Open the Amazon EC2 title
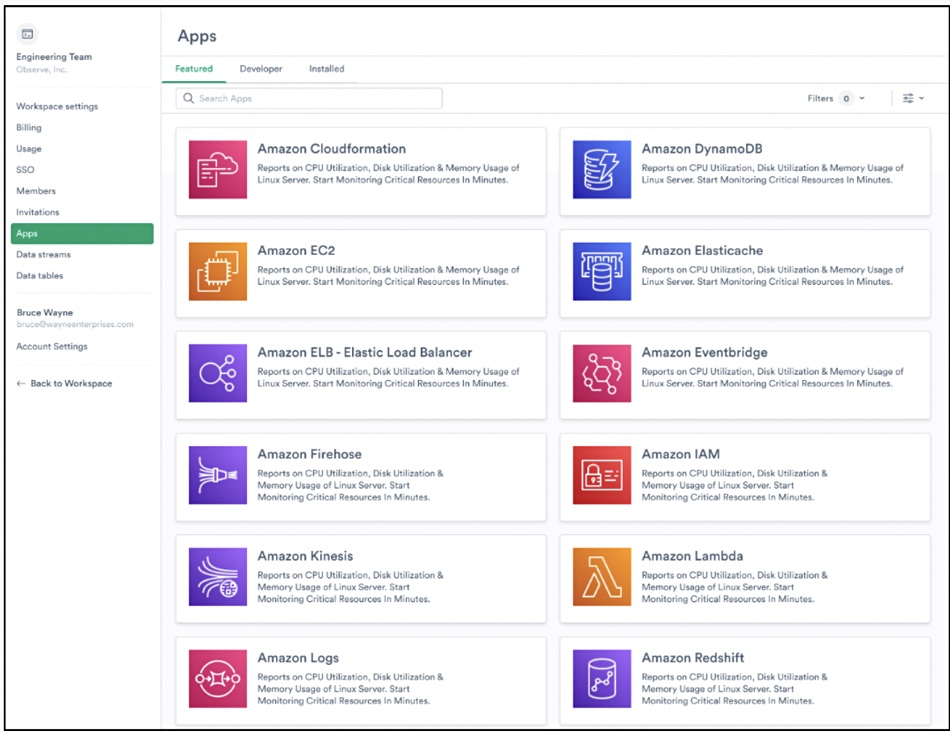 click(296, 251)
